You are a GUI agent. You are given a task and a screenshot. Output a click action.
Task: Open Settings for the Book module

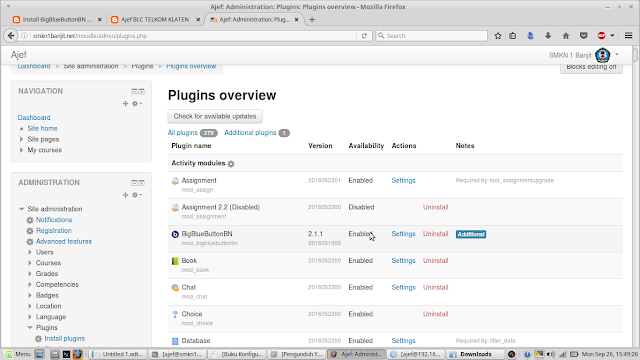[x=403, y=261]
